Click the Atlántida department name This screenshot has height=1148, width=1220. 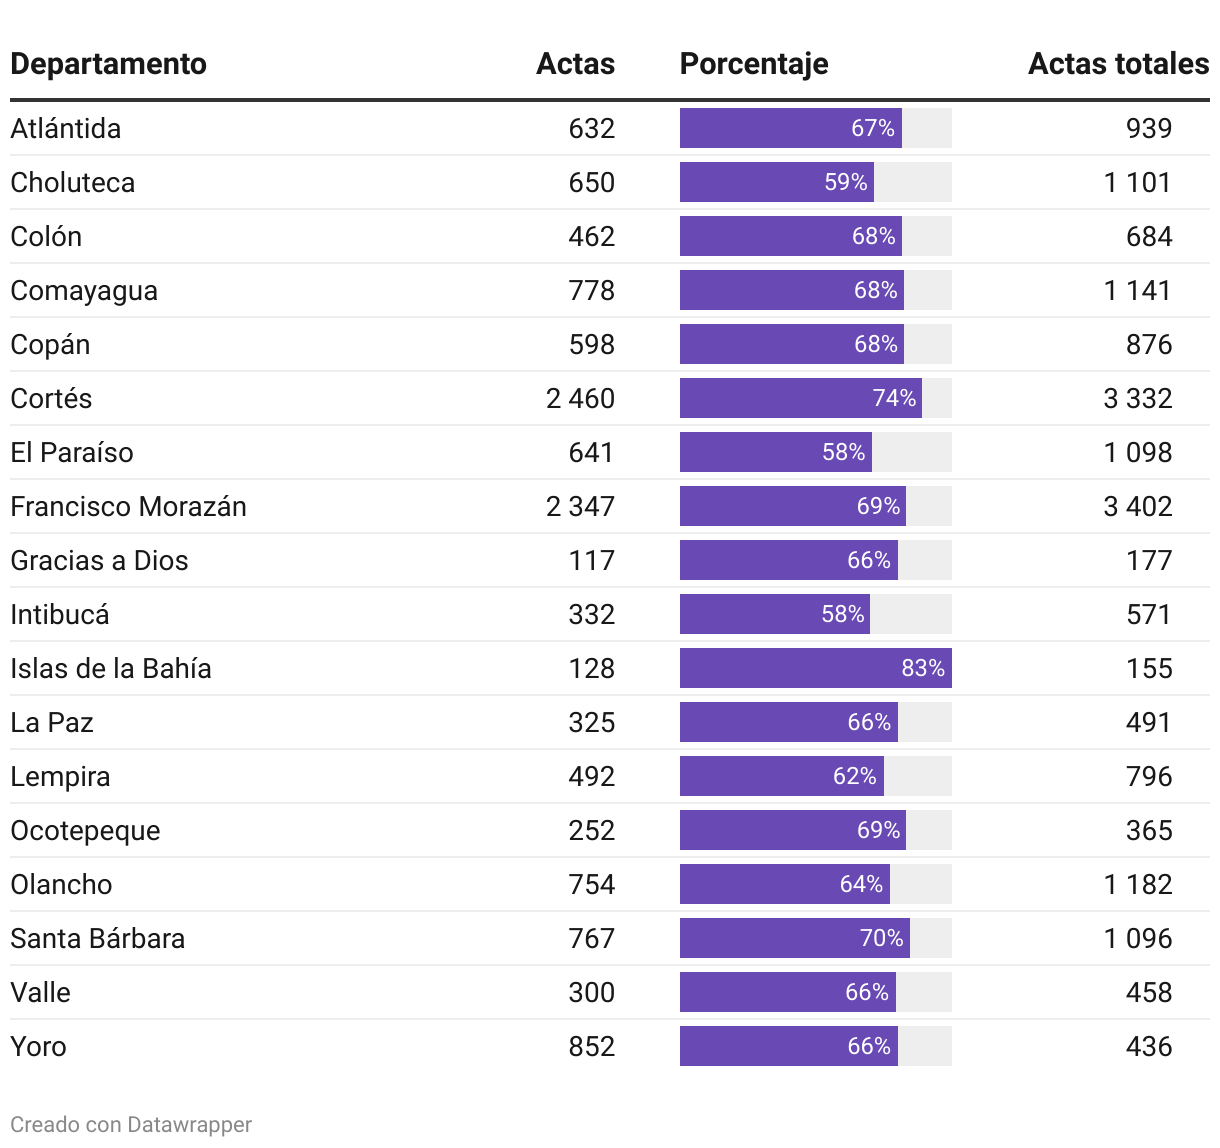(66, 128)
